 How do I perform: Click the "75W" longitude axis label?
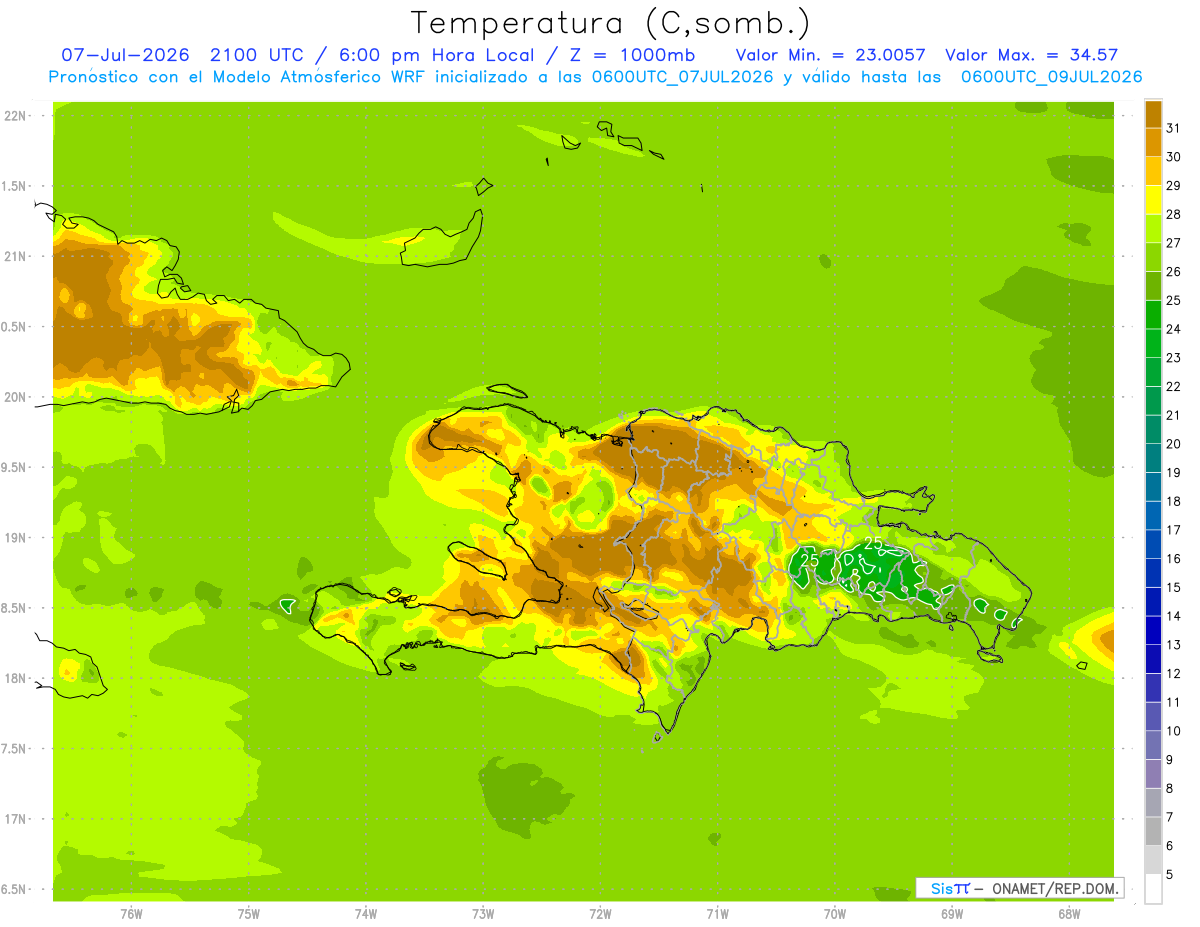point(249,914)
